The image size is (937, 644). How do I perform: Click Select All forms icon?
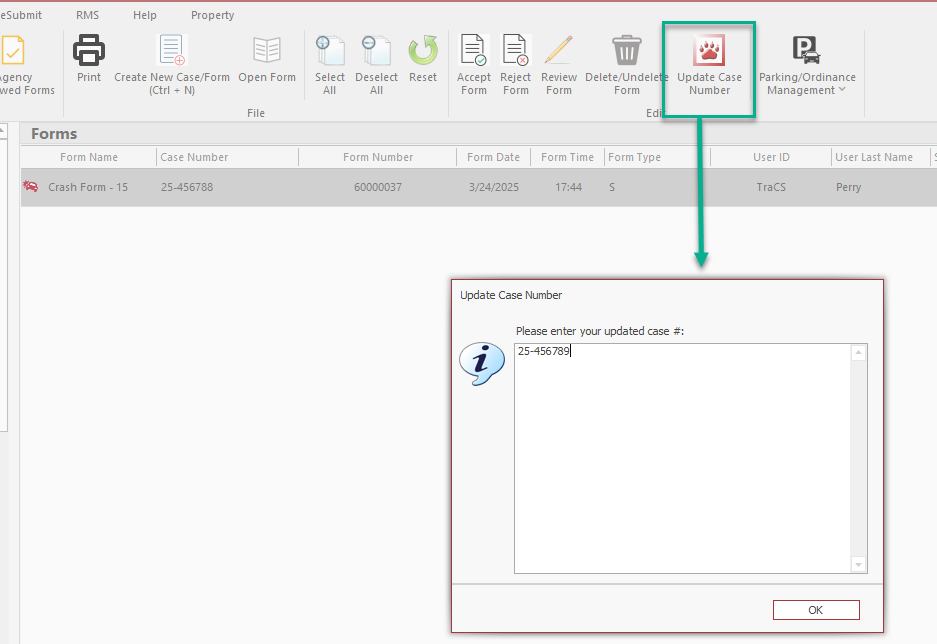(x=329, y=52)
